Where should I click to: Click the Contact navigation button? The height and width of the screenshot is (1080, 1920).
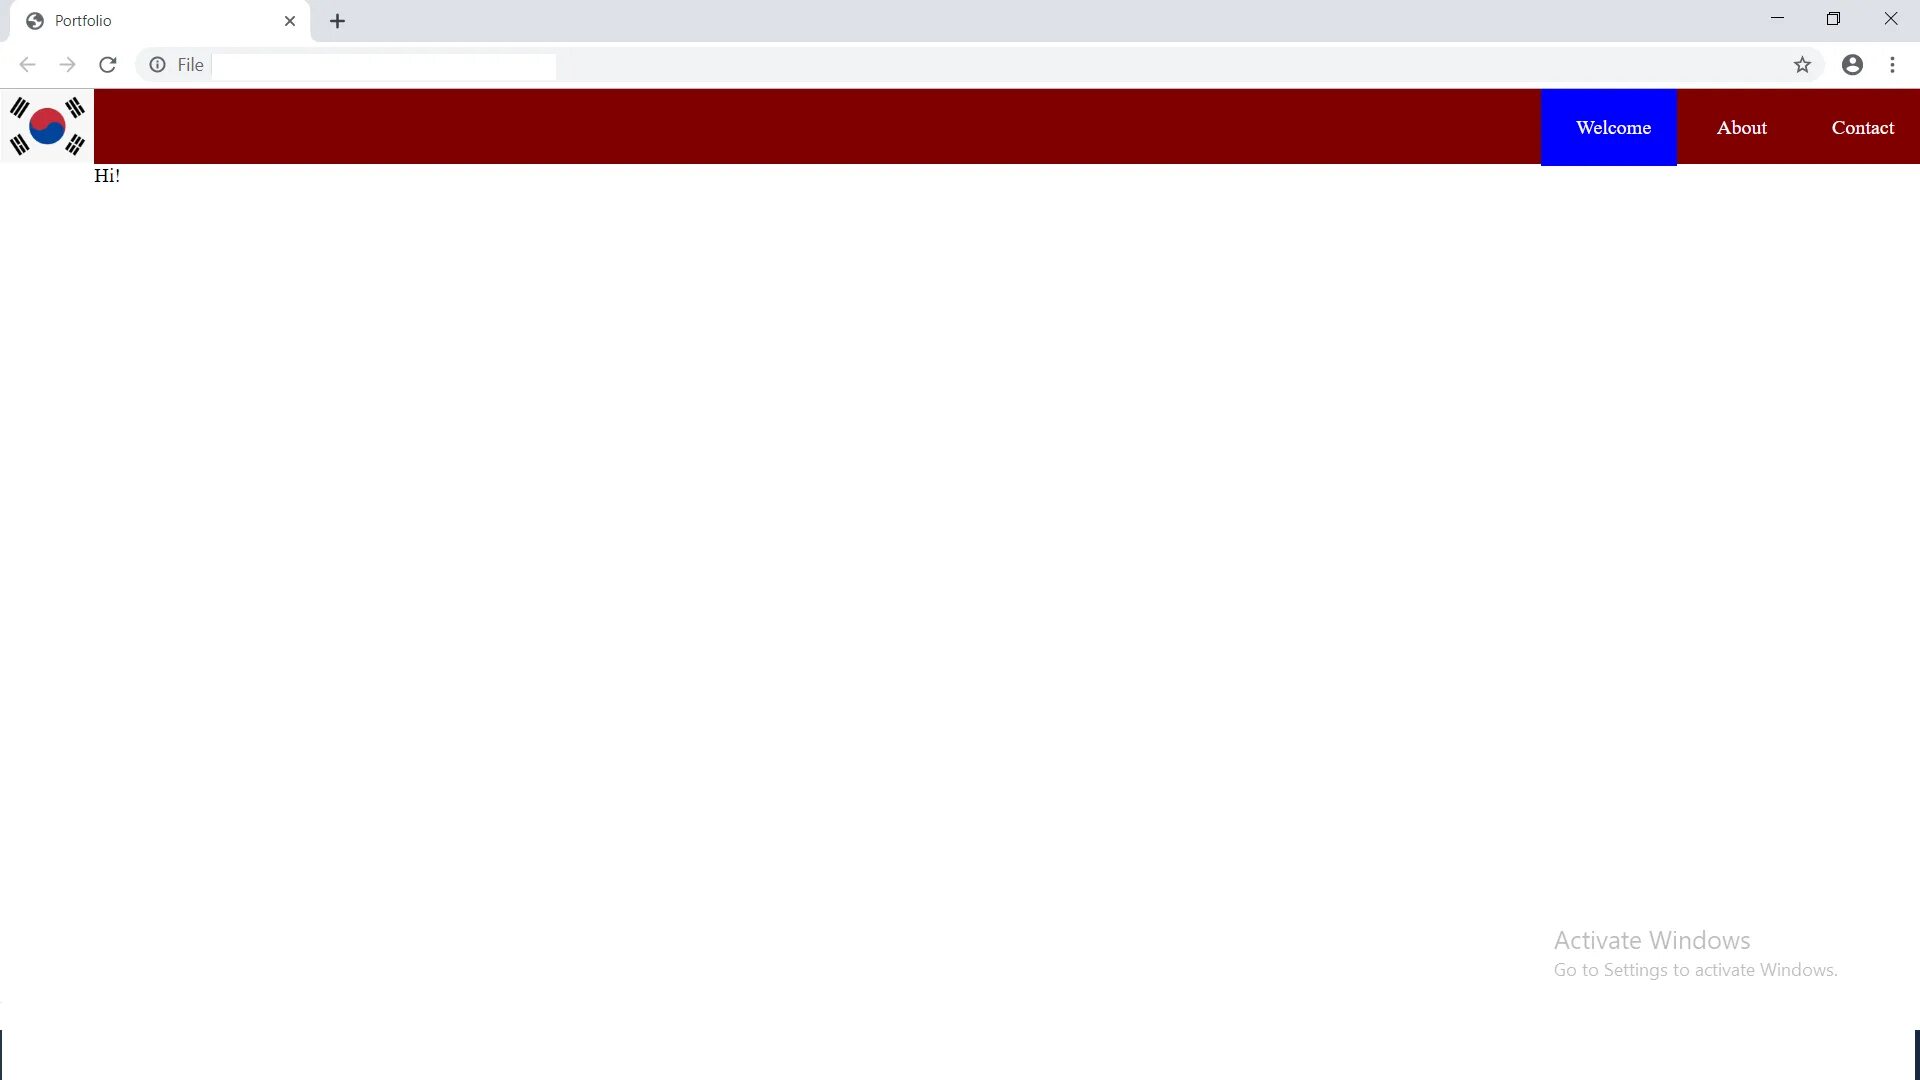(x=1862, y=127)
